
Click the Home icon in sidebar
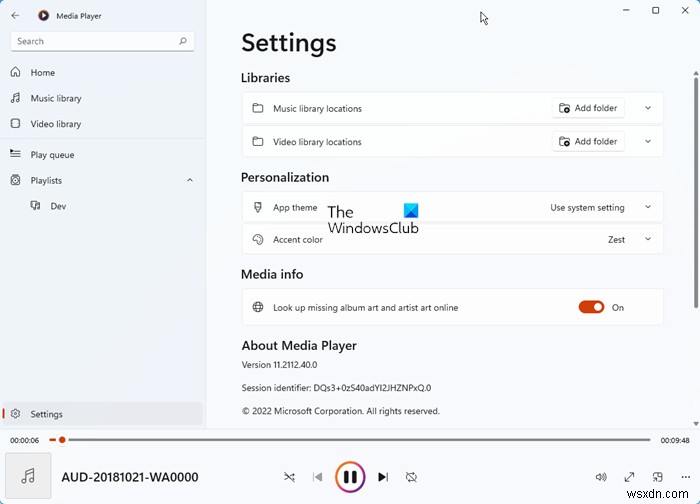click(16, 72)
